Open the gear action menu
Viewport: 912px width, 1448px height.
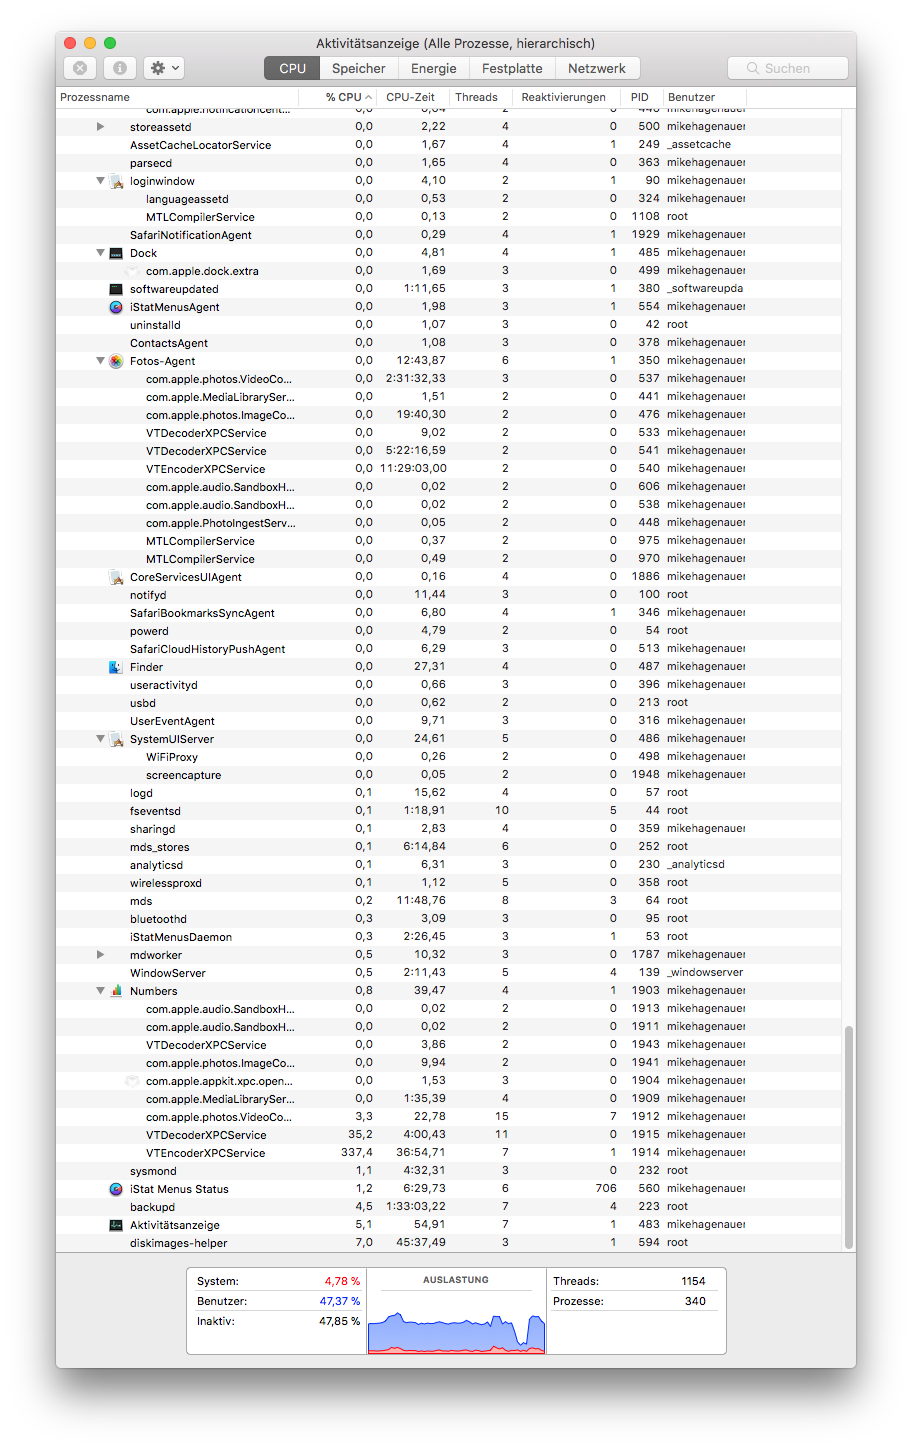coord(164,68)
